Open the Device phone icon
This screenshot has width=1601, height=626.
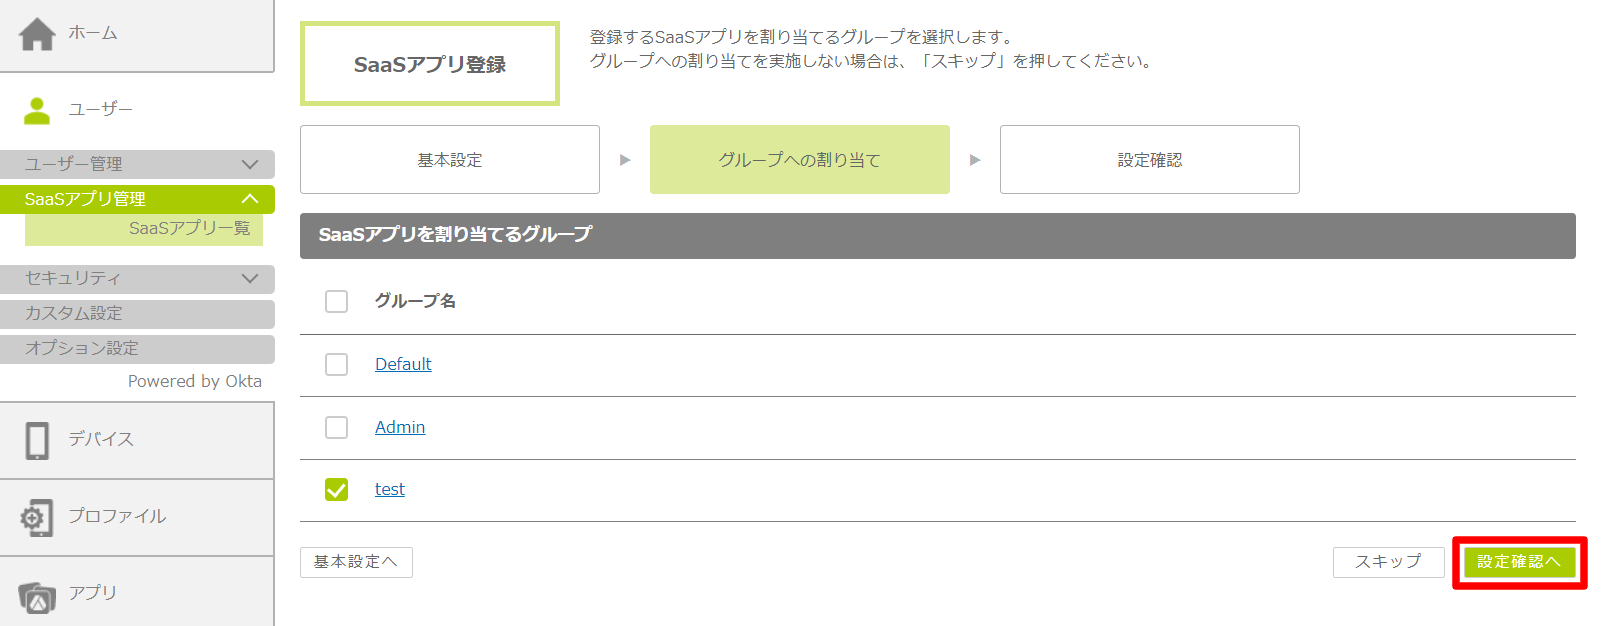pos(37,440)
